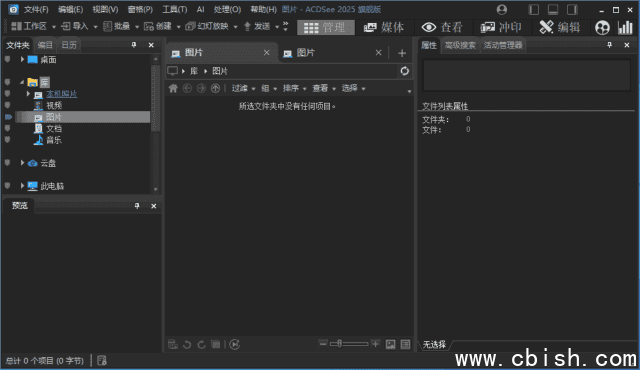640x370 pixels.
Task: Open the 冲印 (Develop) mode
Action: point(501,27)
